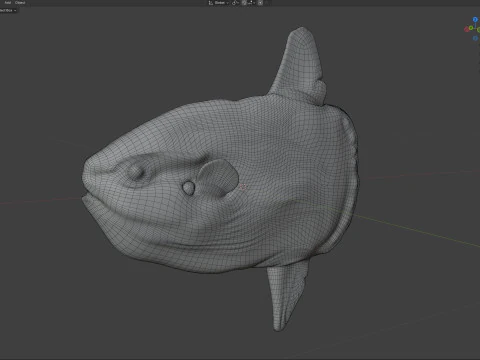This screenshot has height=360, width=480.
Task: Open the Object menu in viewport header
Action: tap(20, 2)
